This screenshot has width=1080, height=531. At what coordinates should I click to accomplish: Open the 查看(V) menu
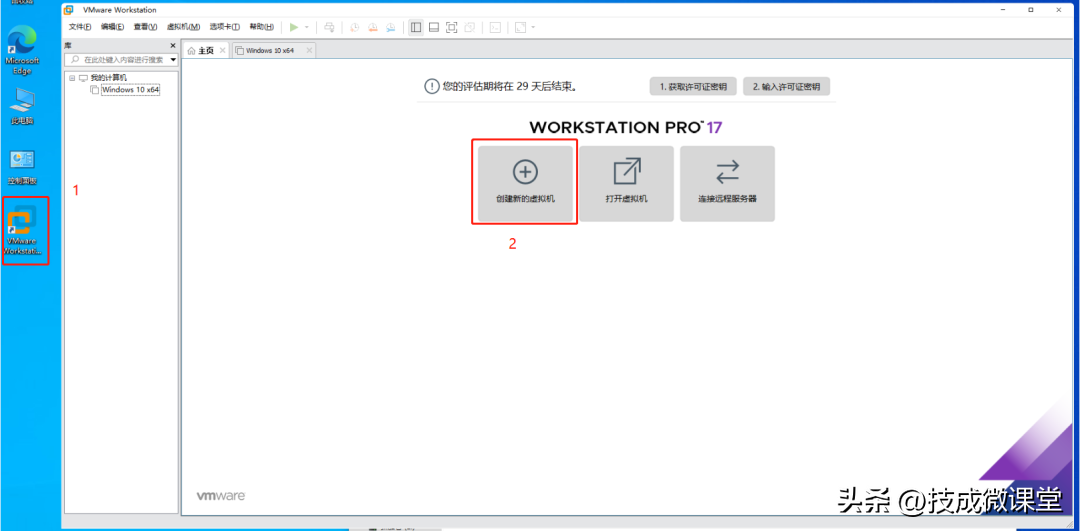pyautogui.click(x=145, y=27)
